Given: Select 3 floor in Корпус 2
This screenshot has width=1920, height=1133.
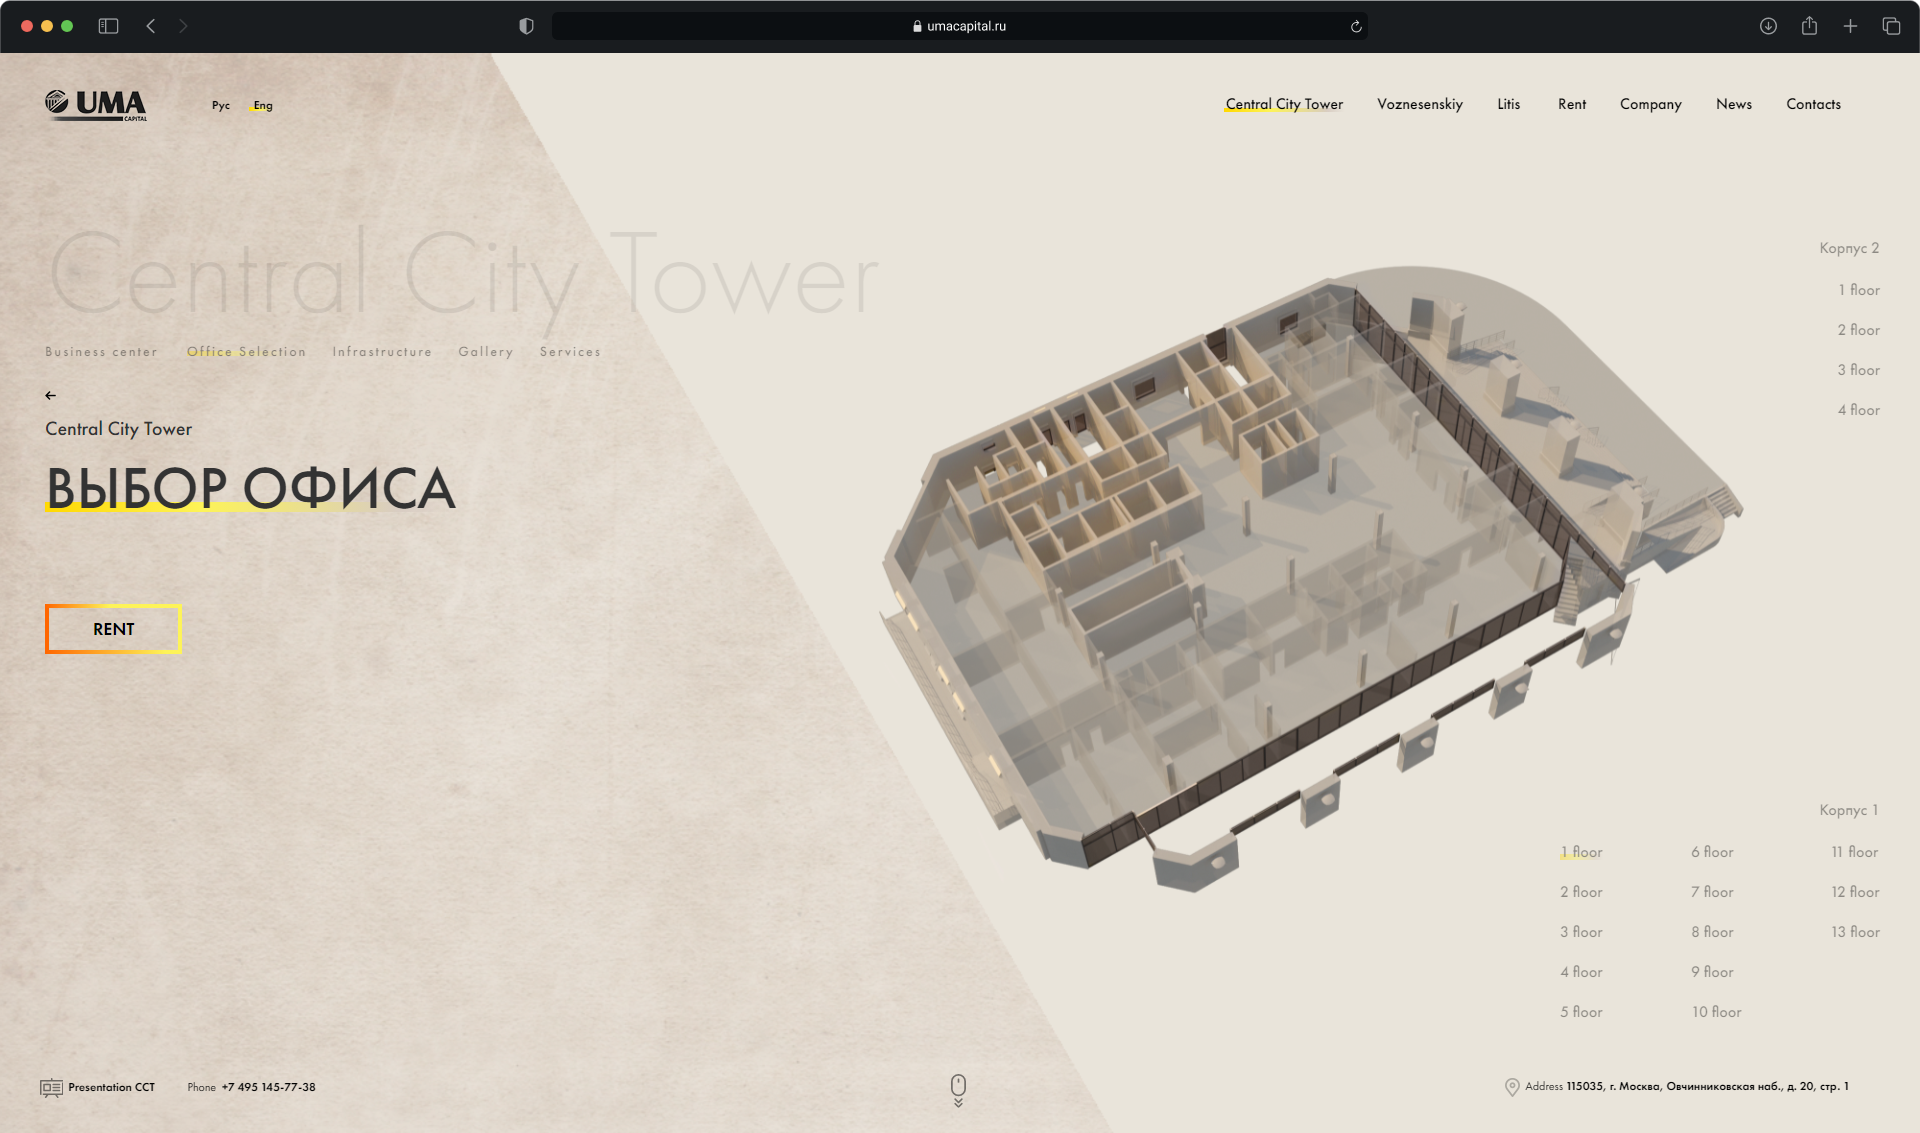Looking at the screenshot, I should coord(1858,370).
